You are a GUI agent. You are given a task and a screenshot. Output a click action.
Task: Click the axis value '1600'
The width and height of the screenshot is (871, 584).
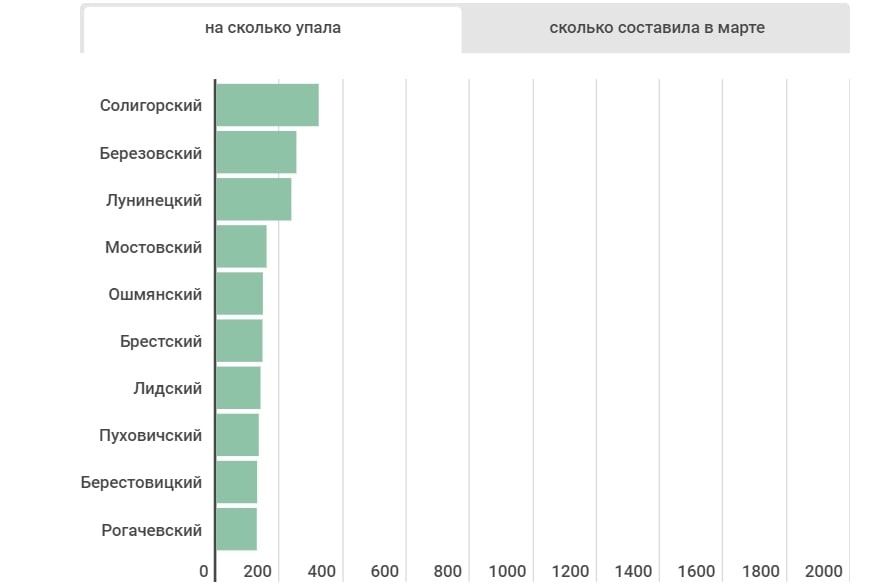click(x=697, y=571)
